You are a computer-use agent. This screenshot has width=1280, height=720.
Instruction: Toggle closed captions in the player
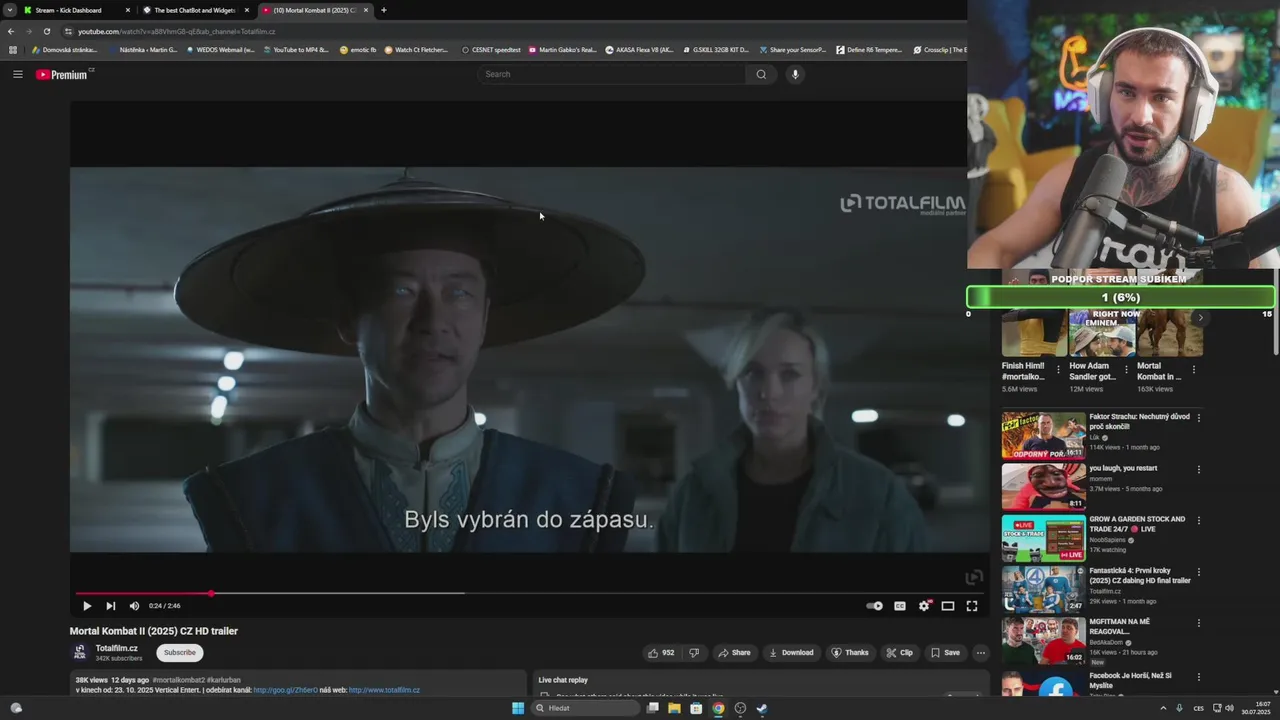900,606
